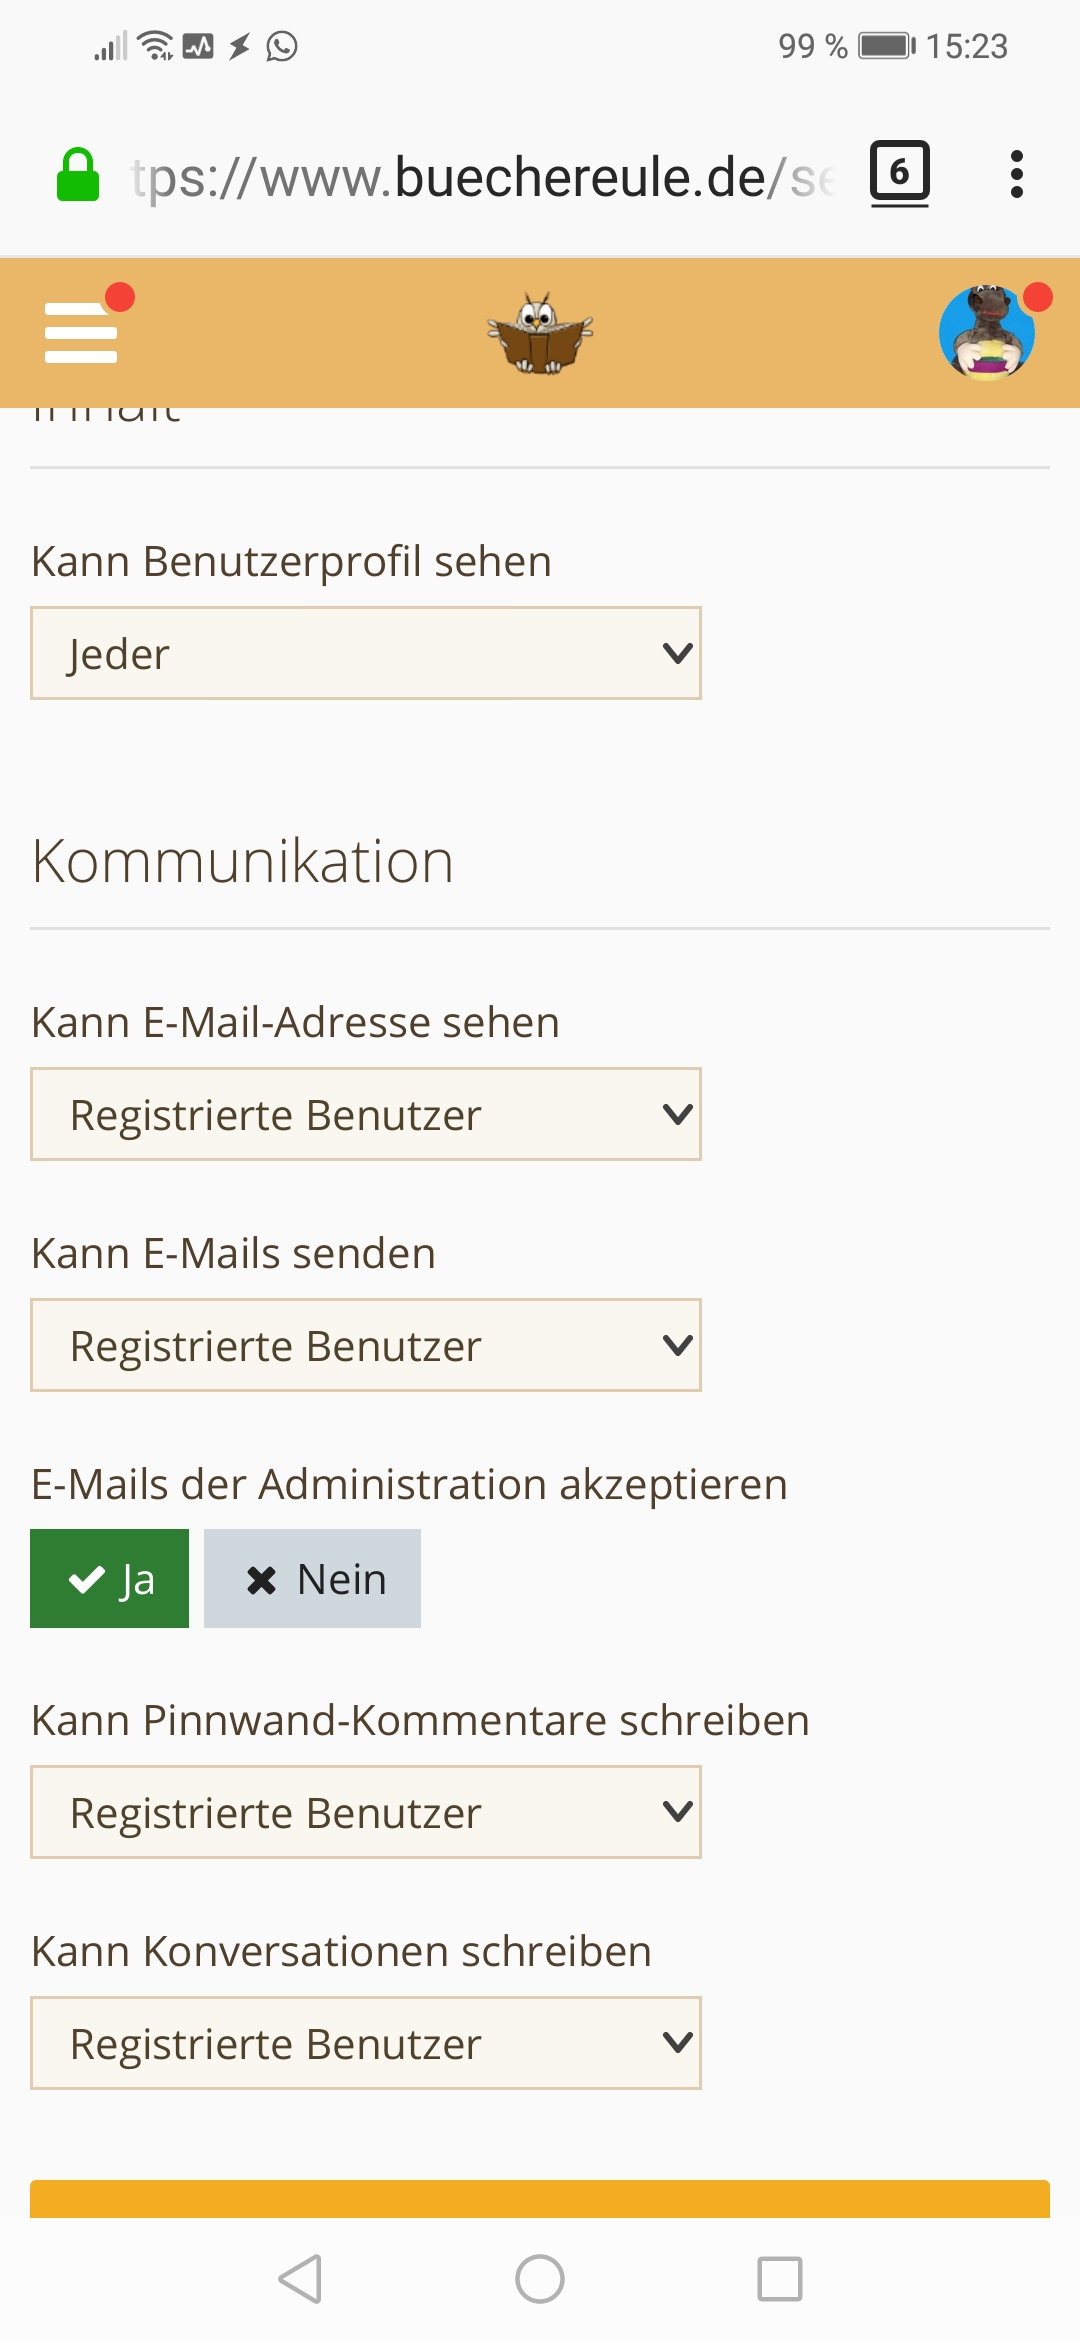This screenshot has height=2340, width=1080.
Task: Open the browser tab switcher showing 6
Action: 899,173
